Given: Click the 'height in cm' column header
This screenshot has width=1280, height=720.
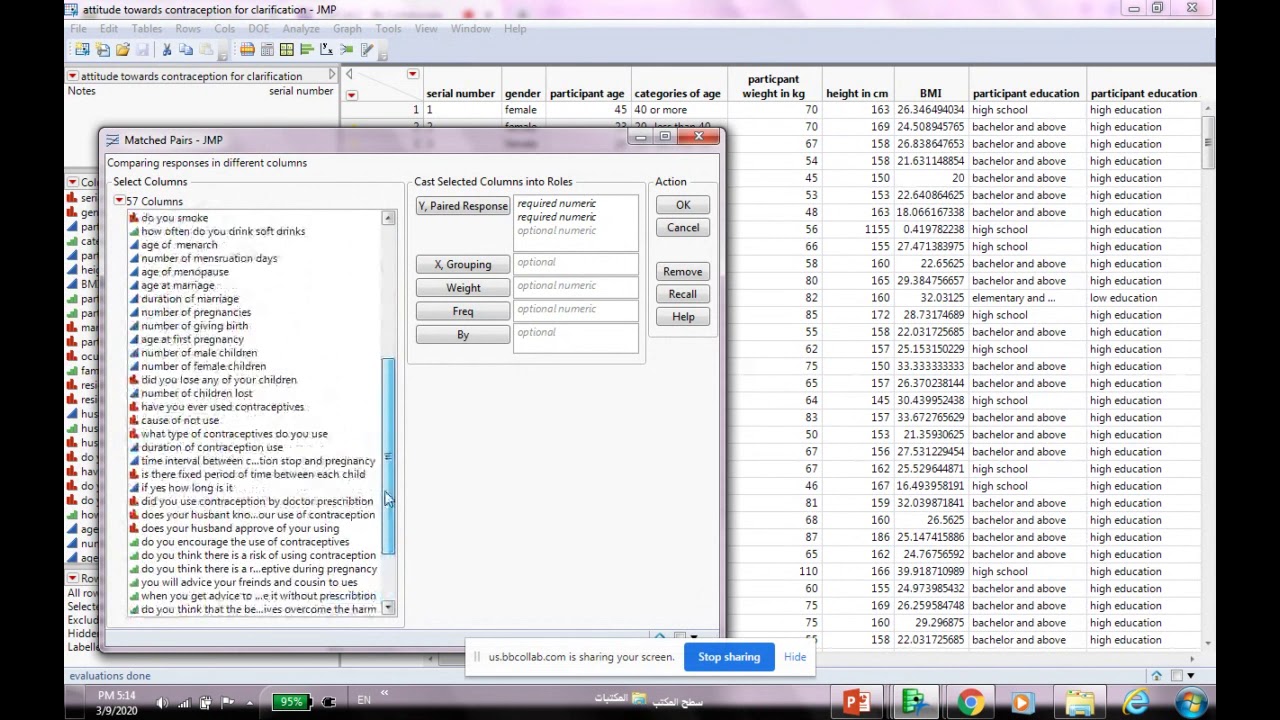Looking at the screenshot, I should [x=857, y=94].
